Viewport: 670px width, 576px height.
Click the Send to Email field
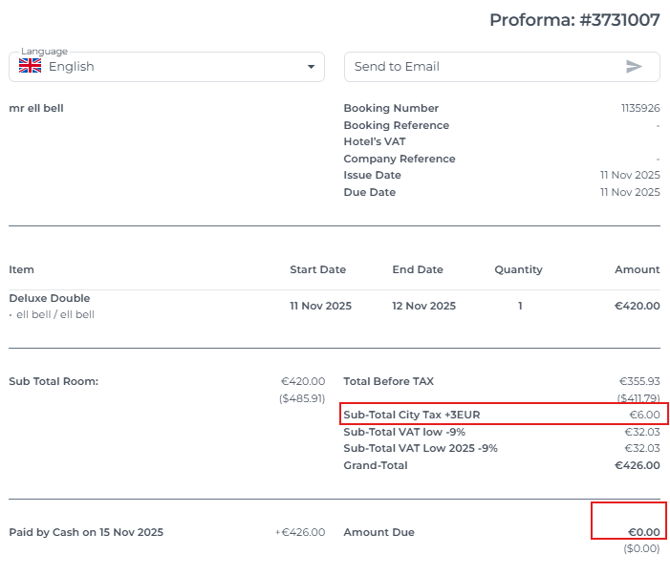480,67
